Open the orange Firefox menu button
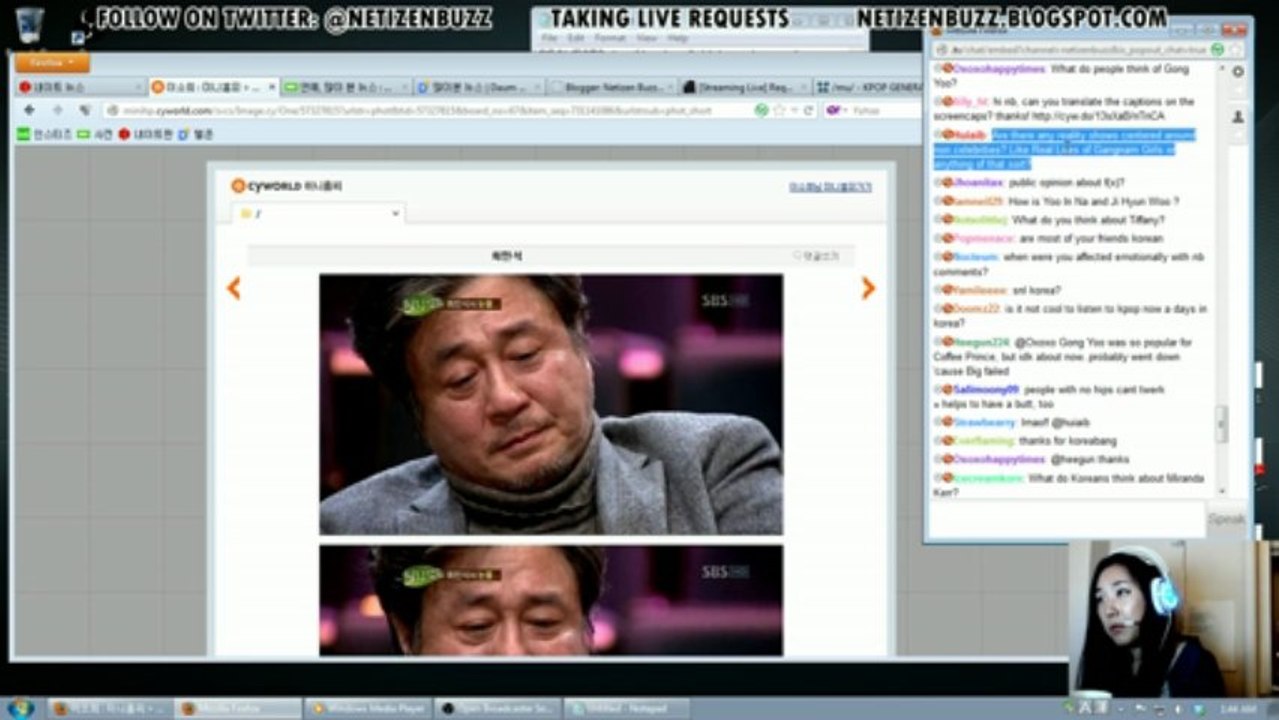1279x720 pixels. (52, 63)
